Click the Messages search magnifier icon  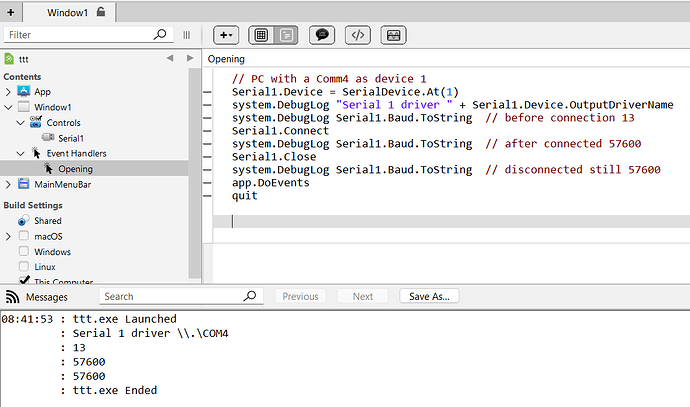250,296
